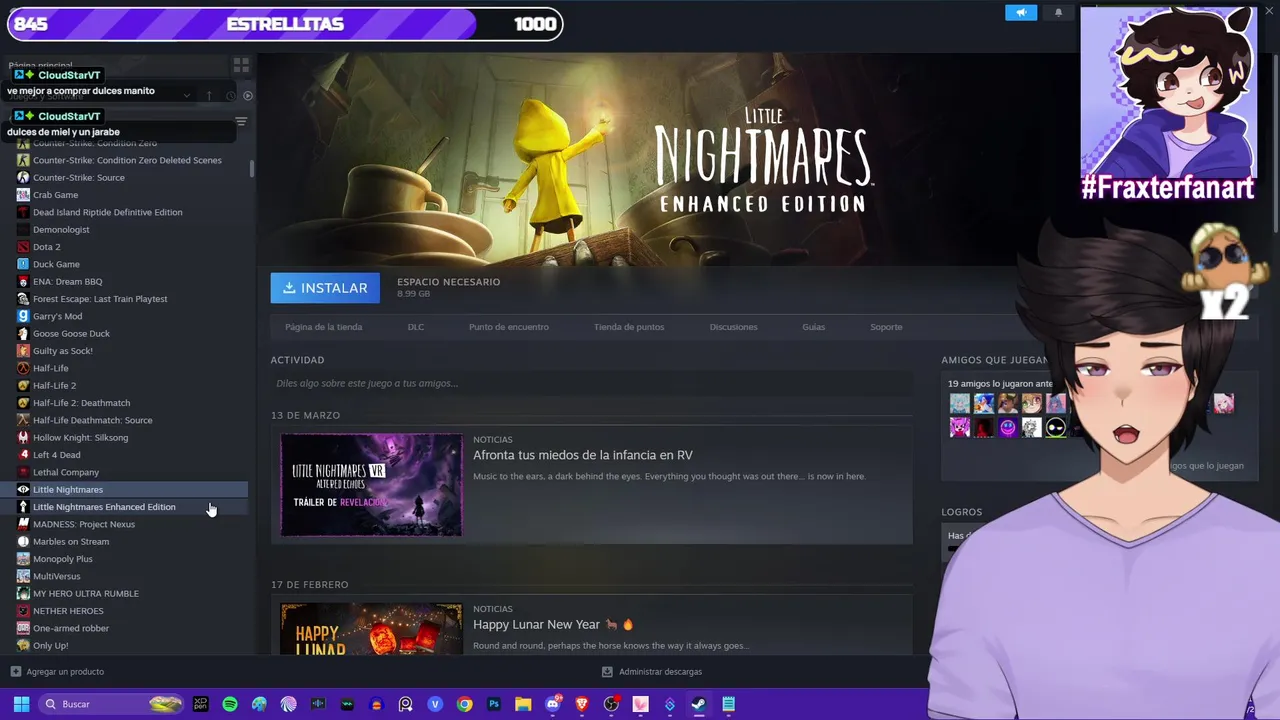Open Discord from the taskbar

(552, 704)
